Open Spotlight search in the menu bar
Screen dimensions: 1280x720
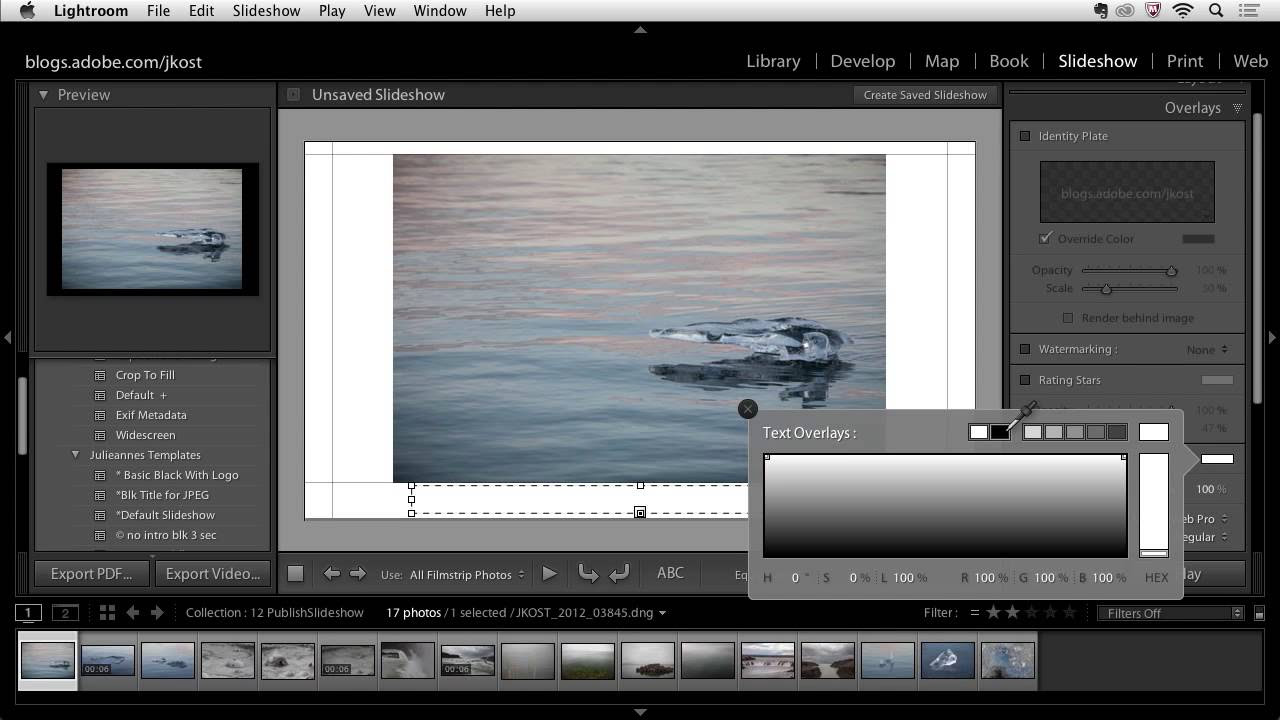coord(1217,11)
